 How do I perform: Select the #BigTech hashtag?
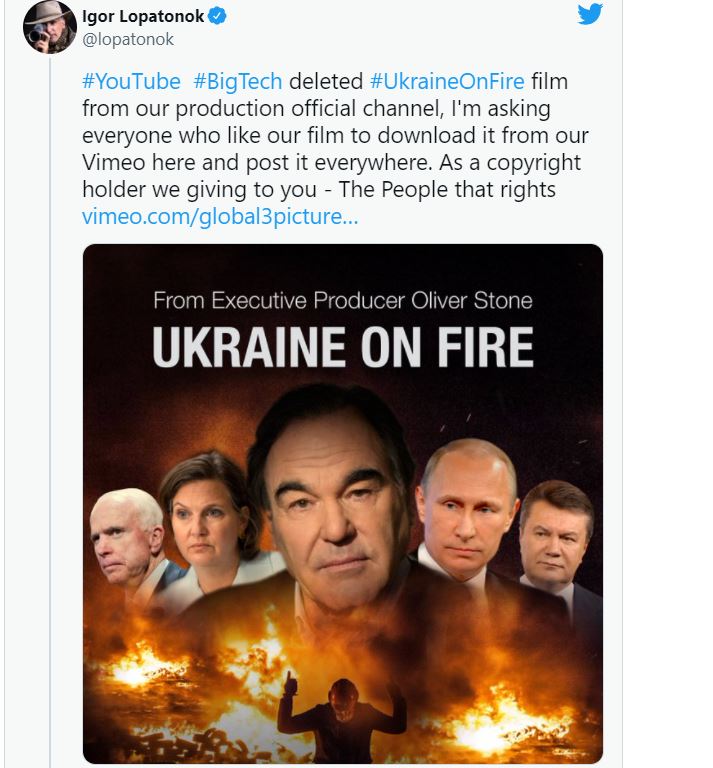point(238,81)
